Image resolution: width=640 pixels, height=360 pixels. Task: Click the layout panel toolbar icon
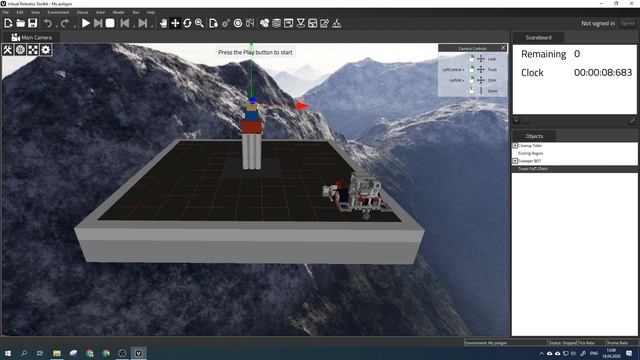pyautogui.click(x=313, y=23)
